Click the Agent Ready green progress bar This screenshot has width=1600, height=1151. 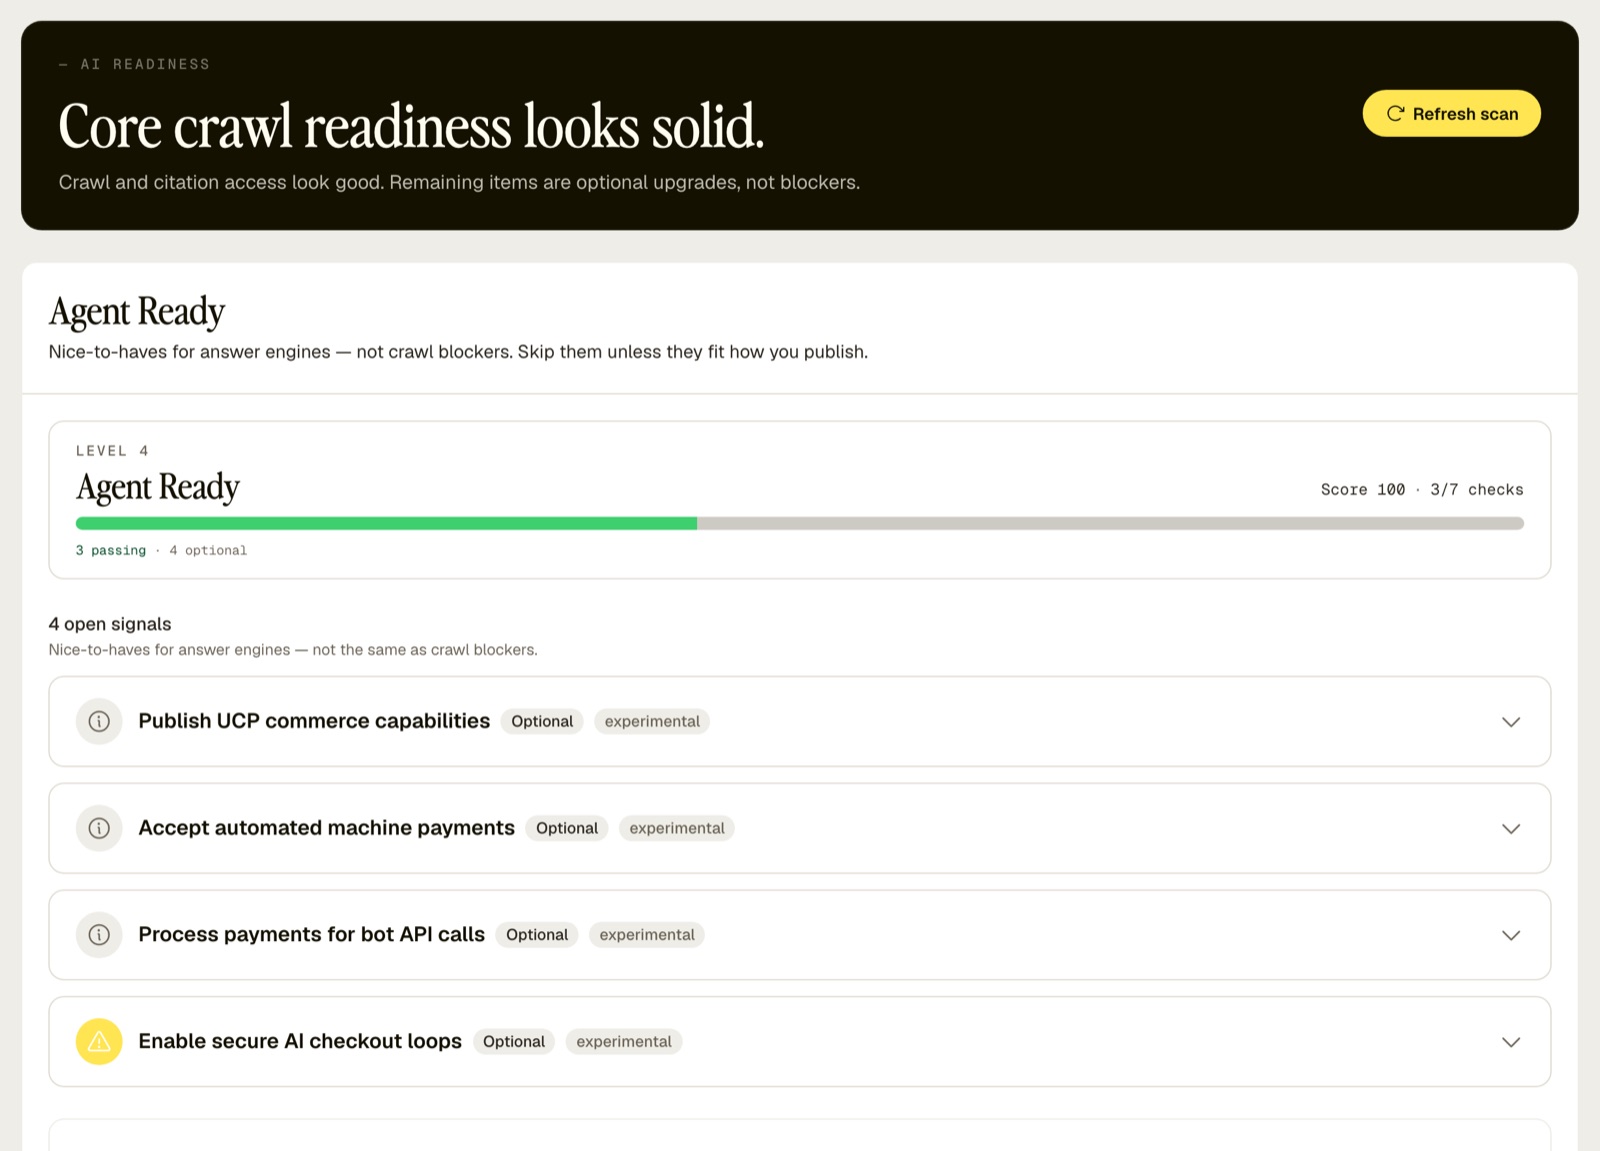386,523
